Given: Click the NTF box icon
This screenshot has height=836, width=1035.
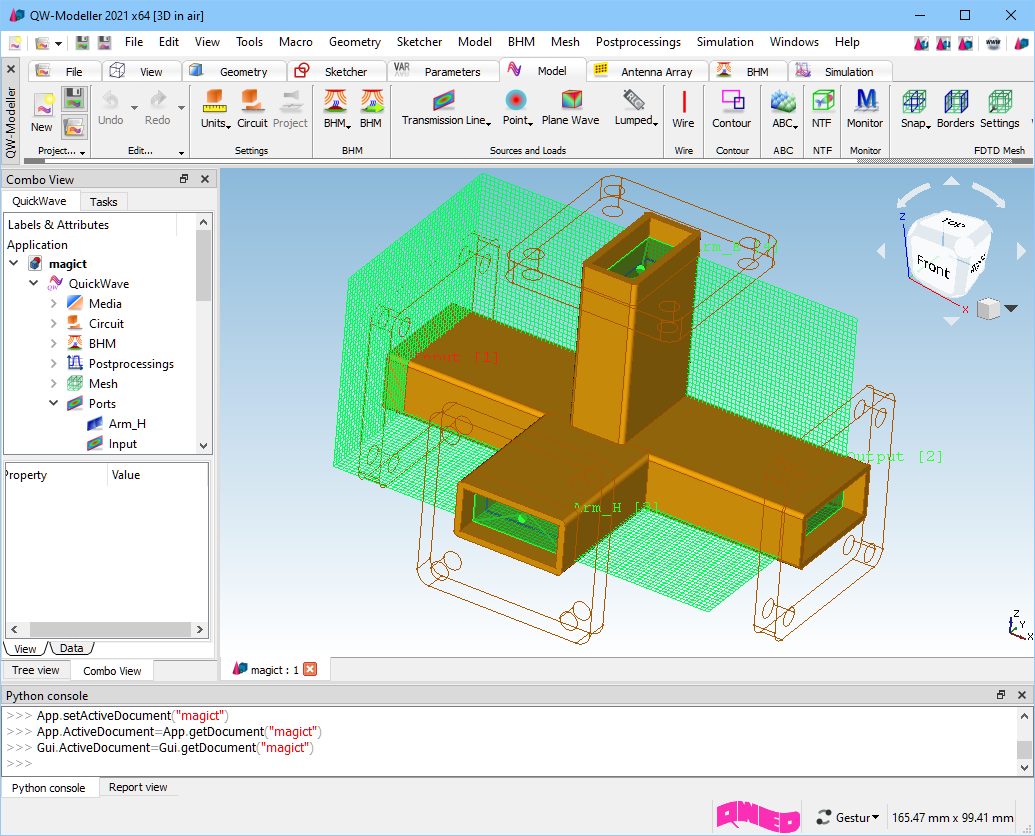Looking at the screenshot, I should click(x=822, y=101).
